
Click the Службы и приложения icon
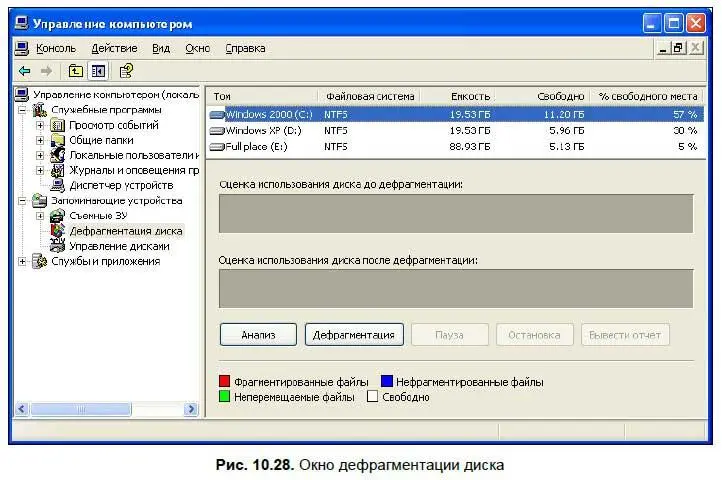coord(40,261)
